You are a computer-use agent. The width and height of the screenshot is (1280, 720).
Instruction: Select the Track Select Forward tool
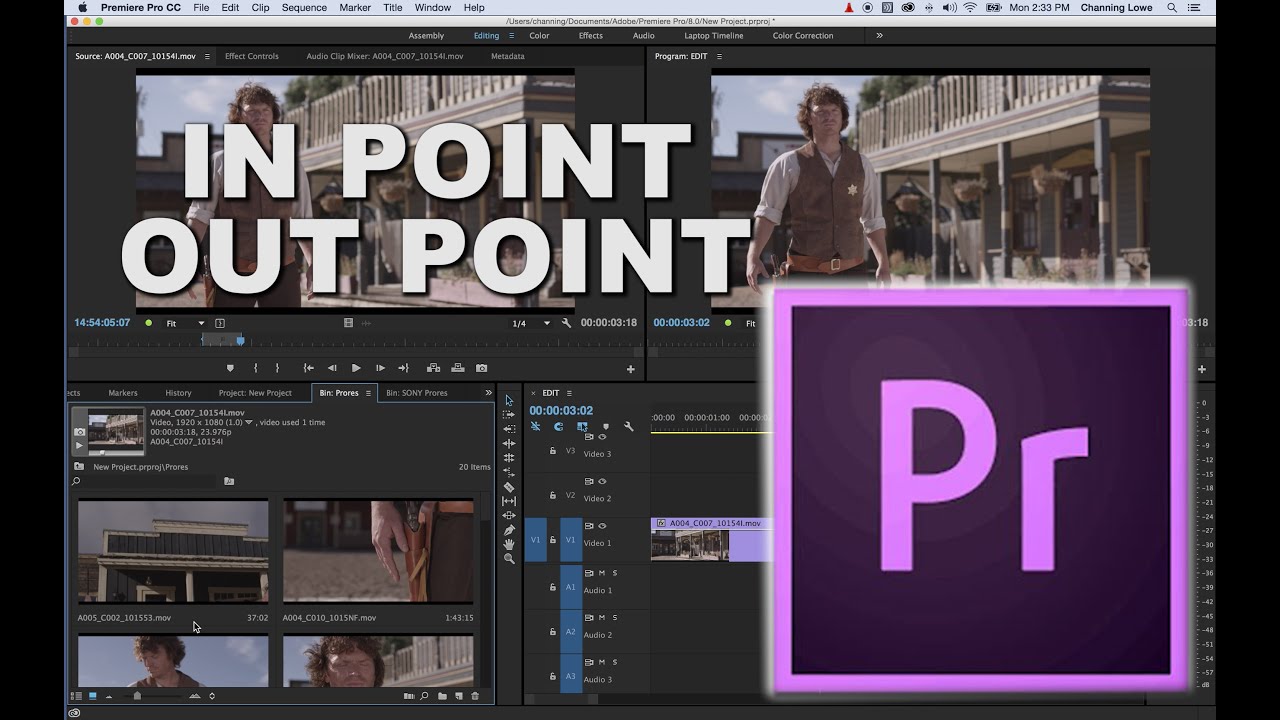(509, 414)
